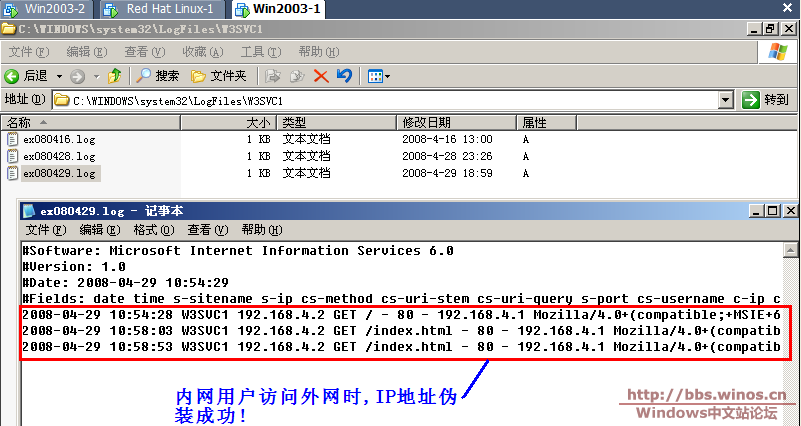Click the 2008-4-16 13:00 date cell
This screenshot has width=801, height=426.
point(447,139)
